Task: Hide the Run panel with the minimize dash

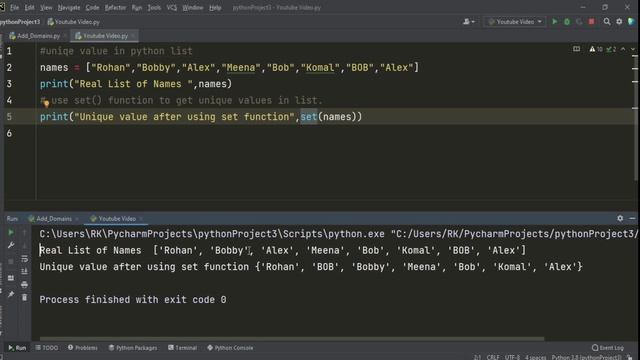Action: point(632,218)
